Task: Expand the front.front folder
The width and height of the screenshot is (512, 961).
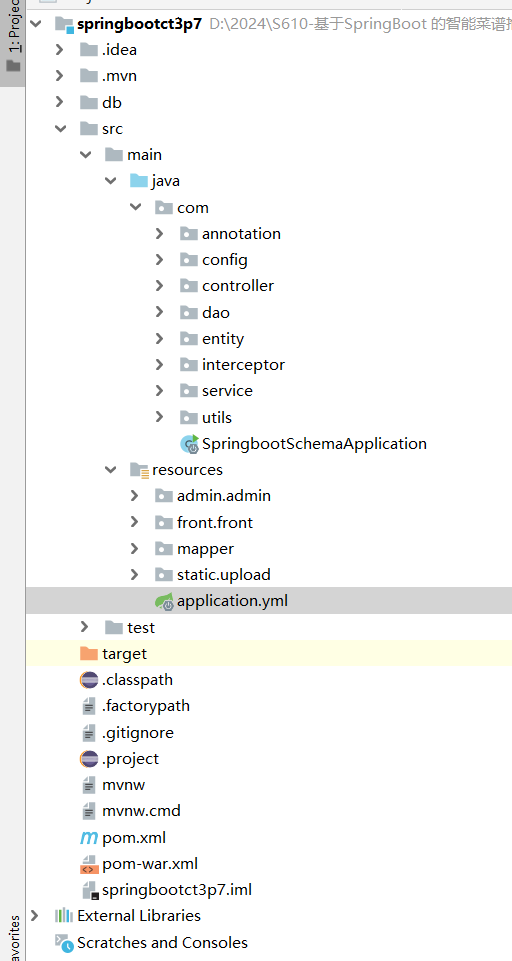Action: point(134,522)
